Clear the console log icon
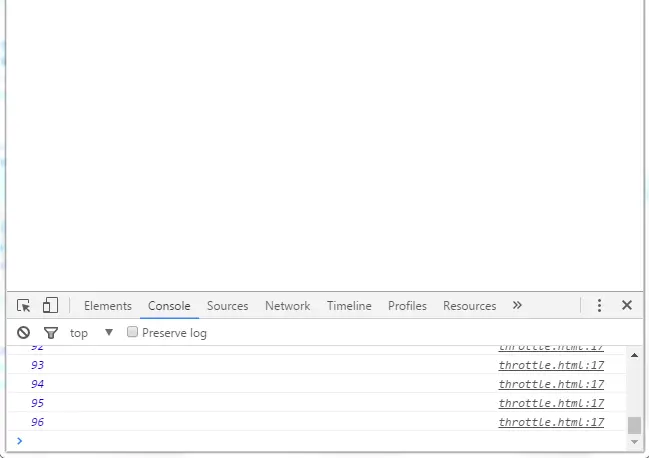The height and width of the screenshot is (458, 649). point(24,333)
